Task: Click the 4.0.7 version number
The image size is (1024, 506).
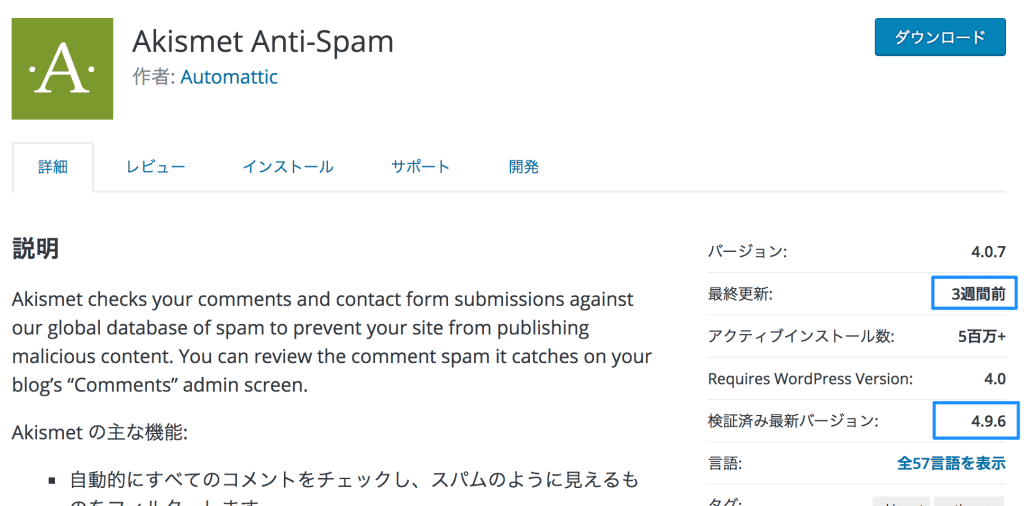Action: (x=987, y=251)
